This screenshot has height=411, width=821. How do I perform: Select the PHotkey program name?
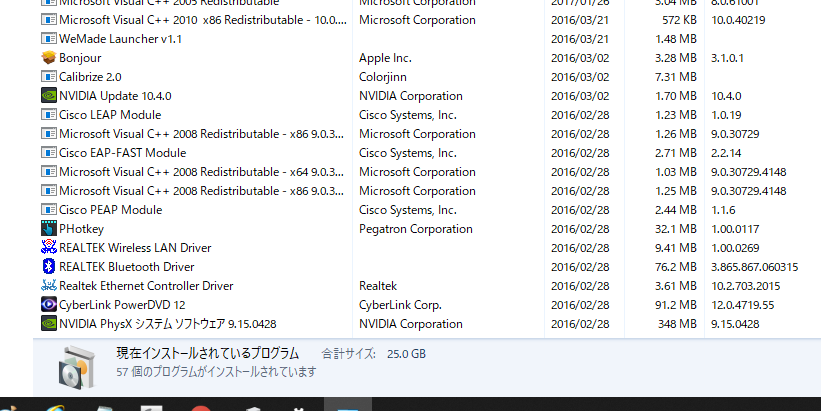point(81,229)
